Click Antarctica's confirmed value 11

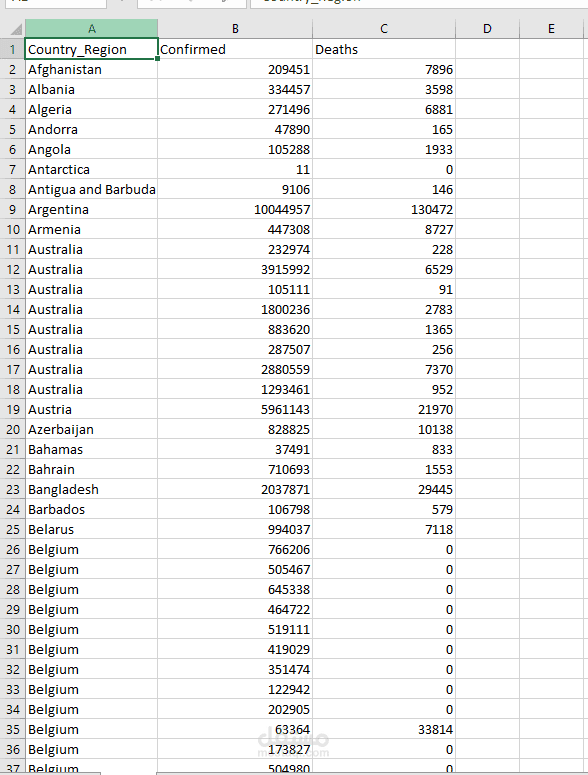[235, 170]
